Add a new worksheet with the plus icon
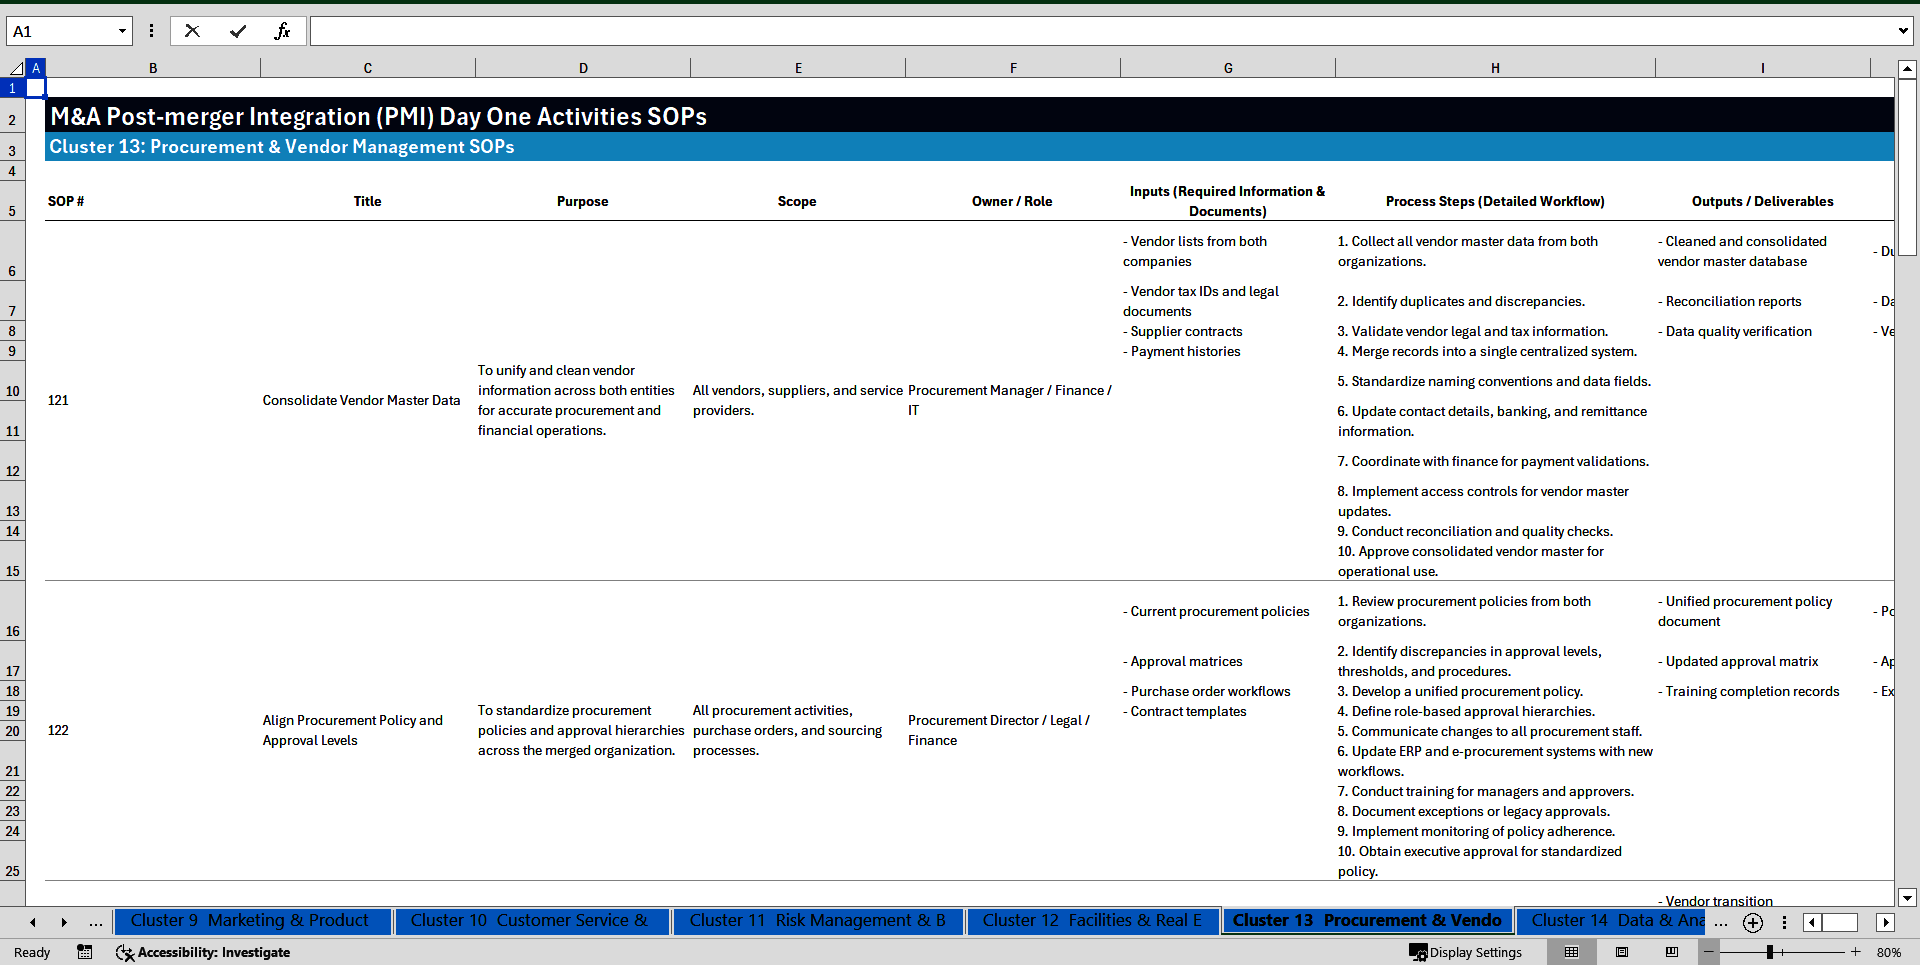The image size is (1920, 966). pyautogui.click(x=1752, y=923)
